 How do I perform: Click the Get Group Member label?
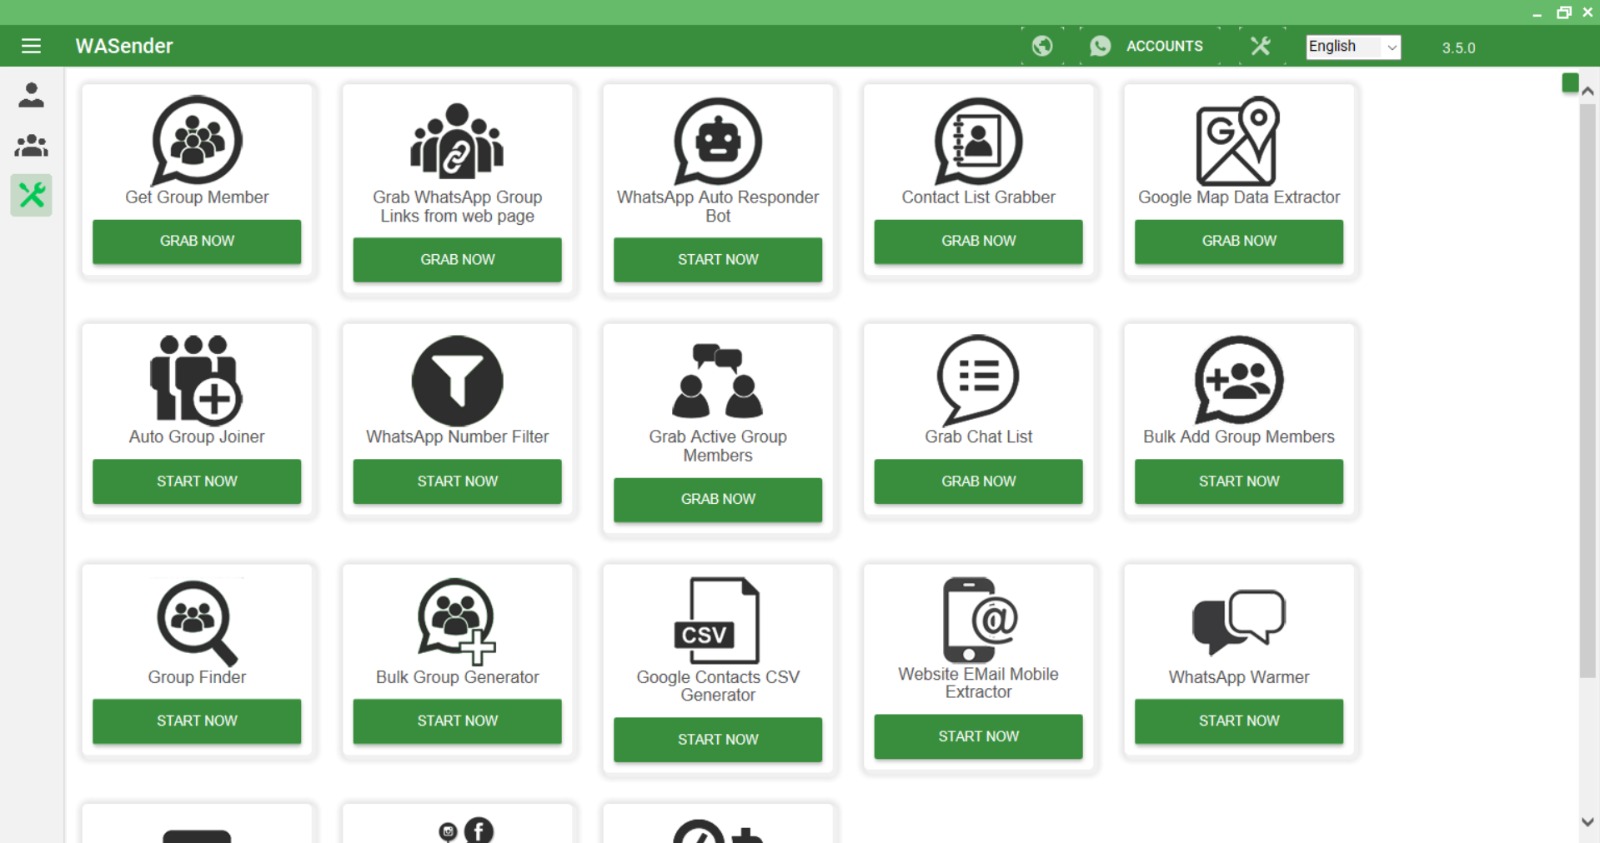[197, 197]
